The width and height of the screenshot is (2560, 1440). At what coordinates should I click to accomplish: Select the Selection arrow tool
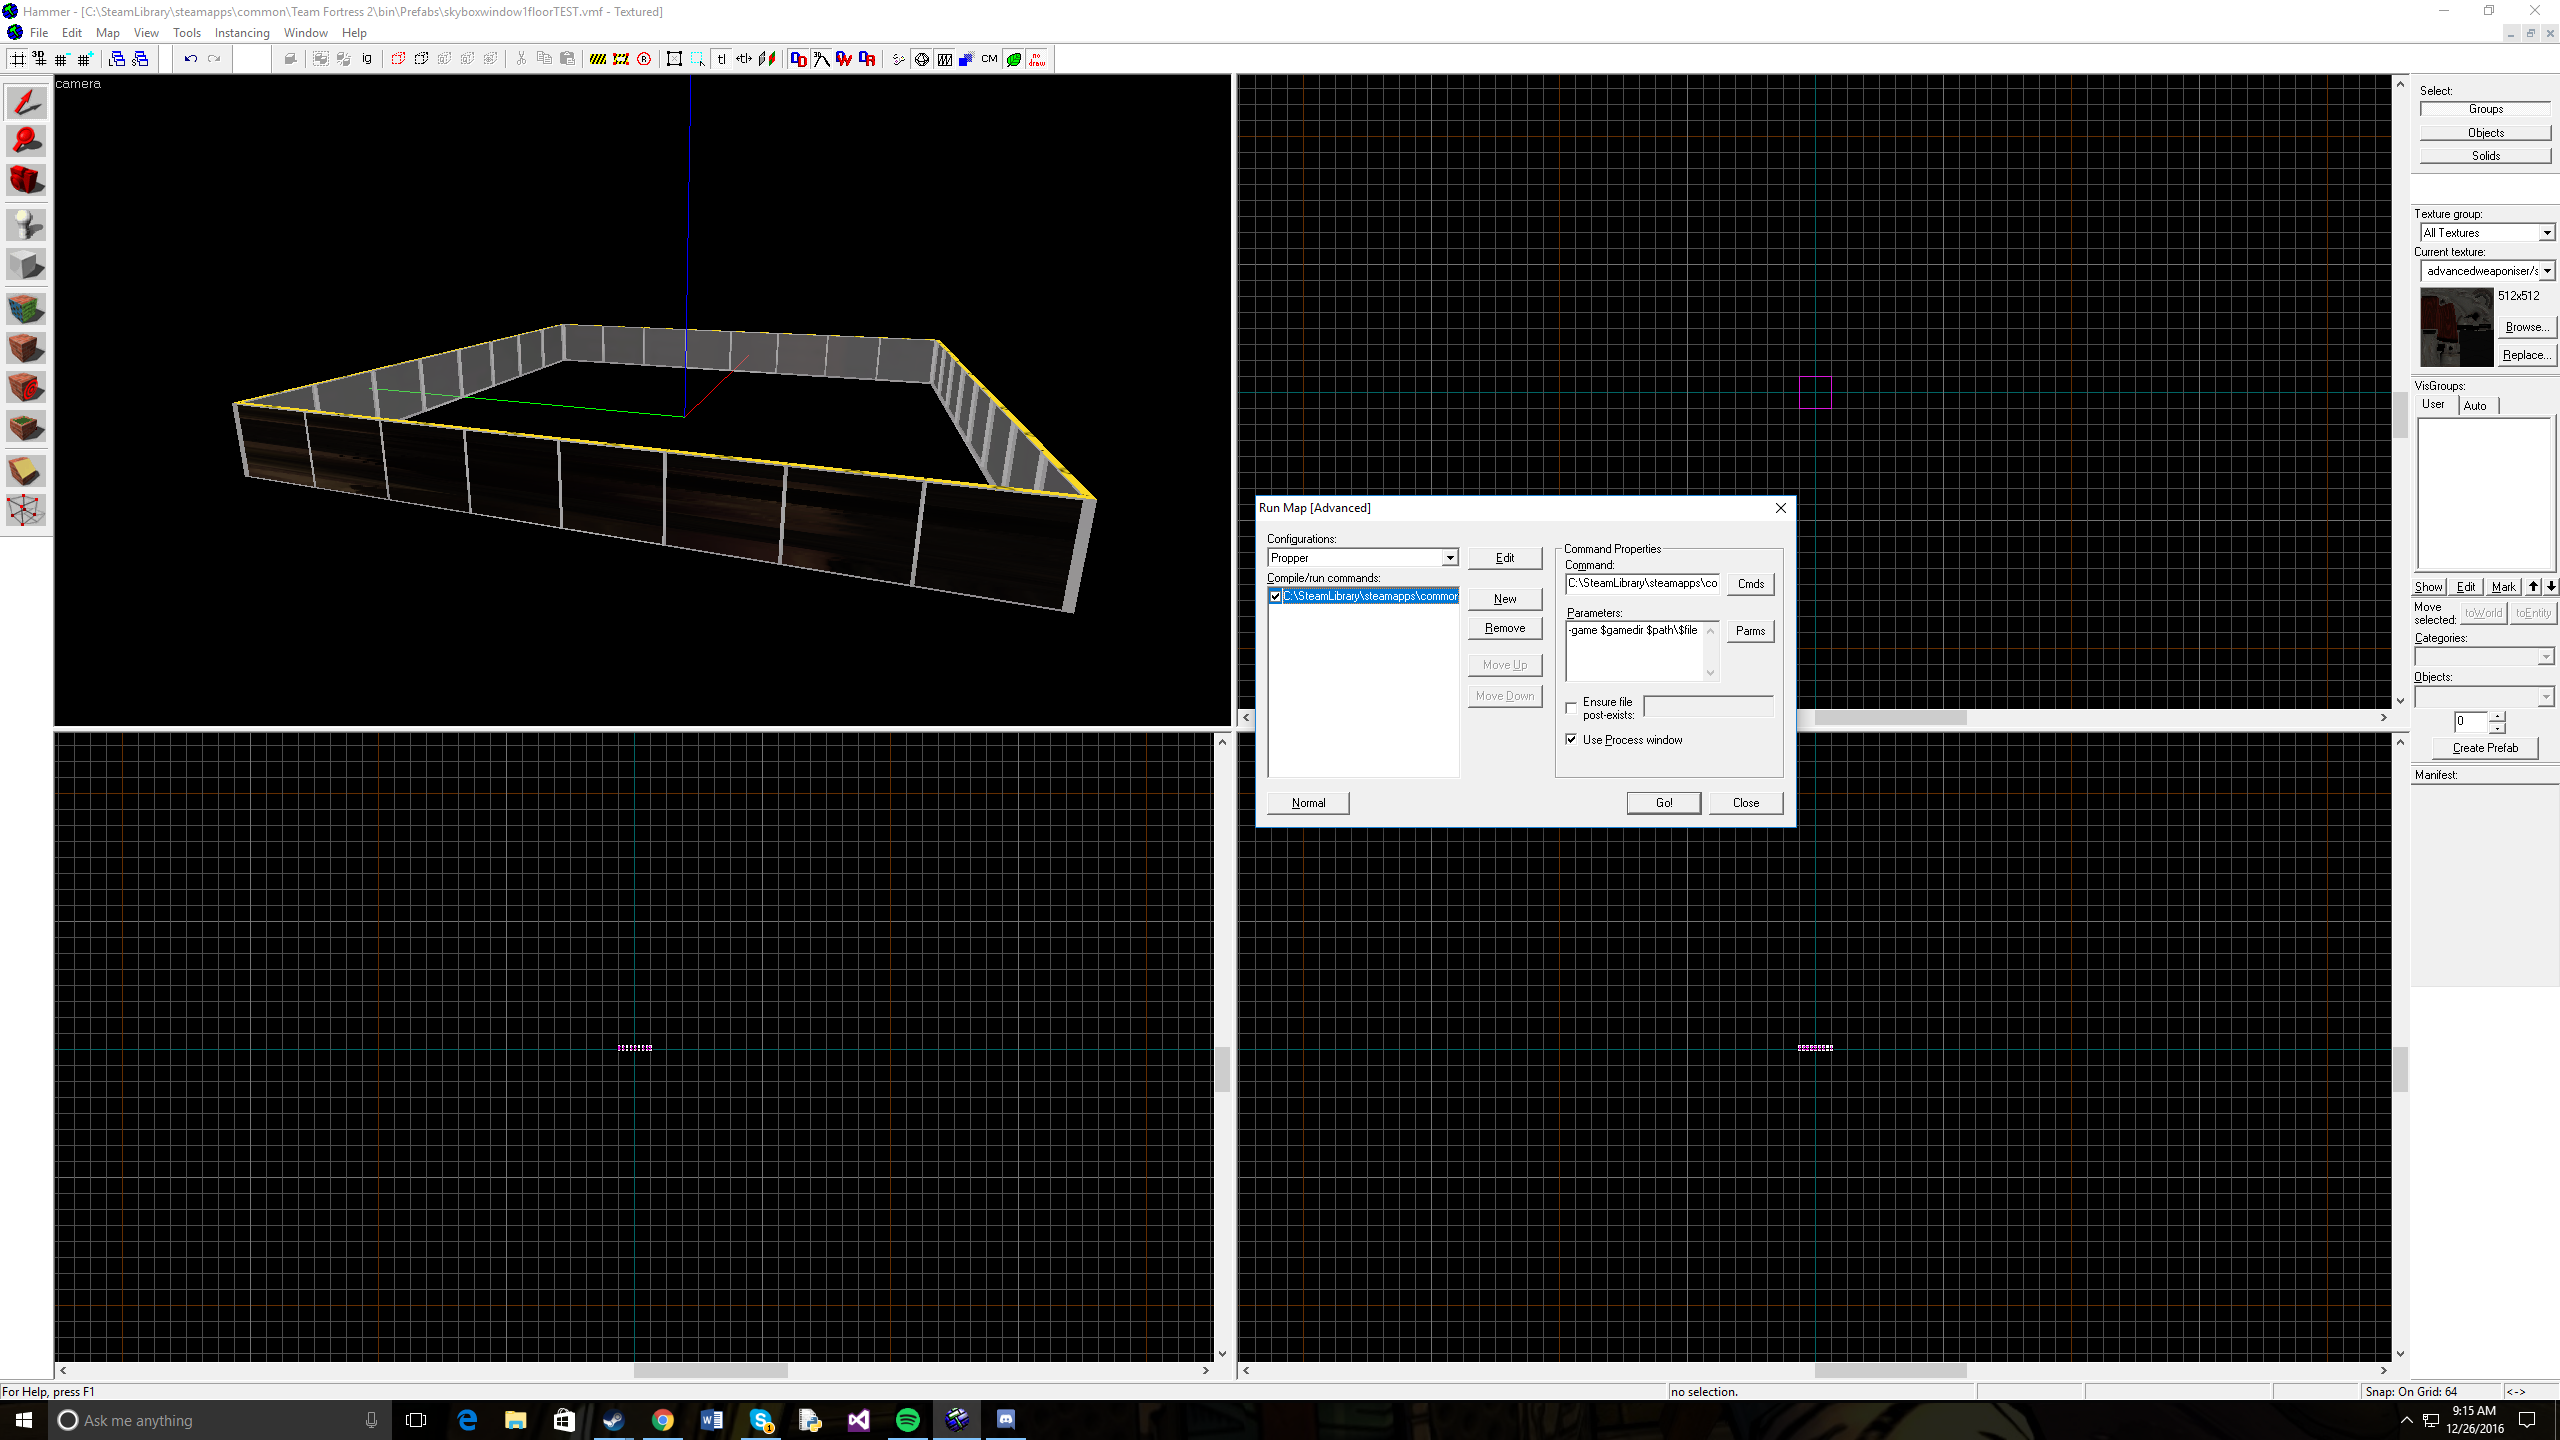[x=26, y=103]
